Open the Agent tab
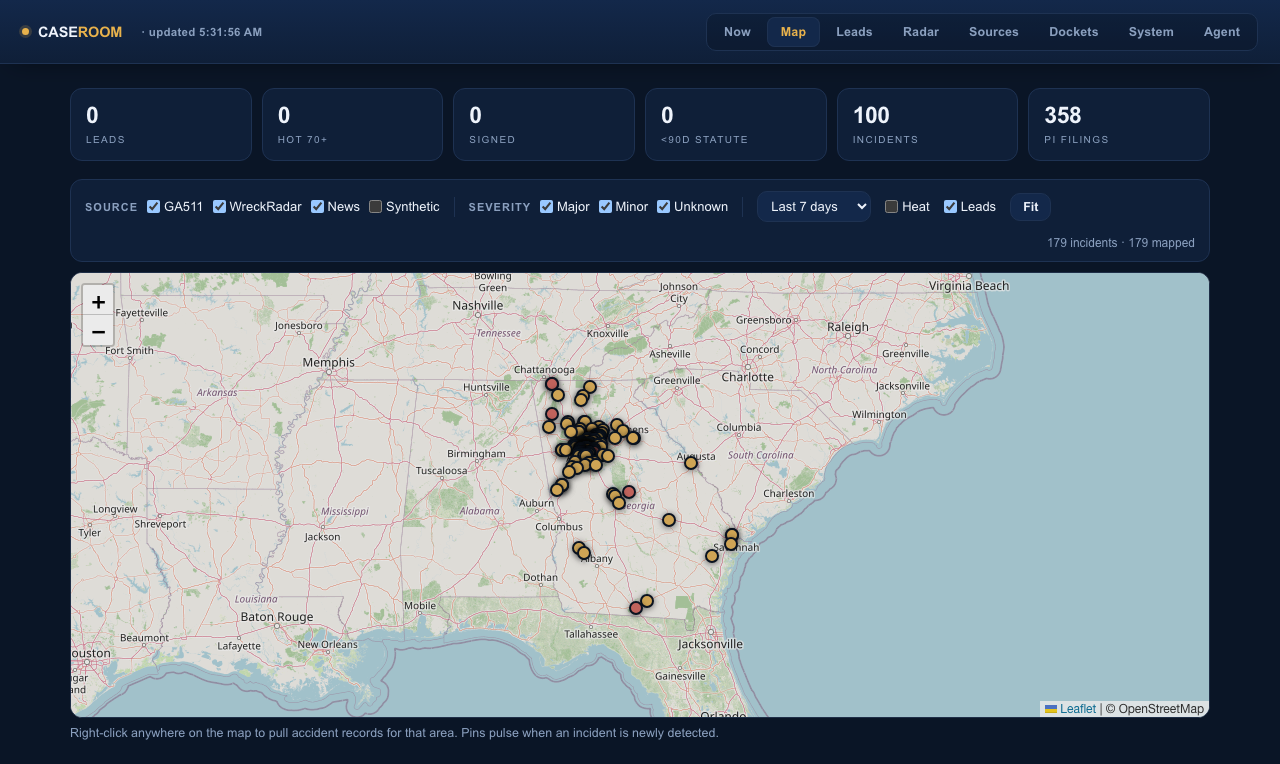The width and height of the screenshot is (1280, 764). pyautogui.click(x=1222, y=32)
